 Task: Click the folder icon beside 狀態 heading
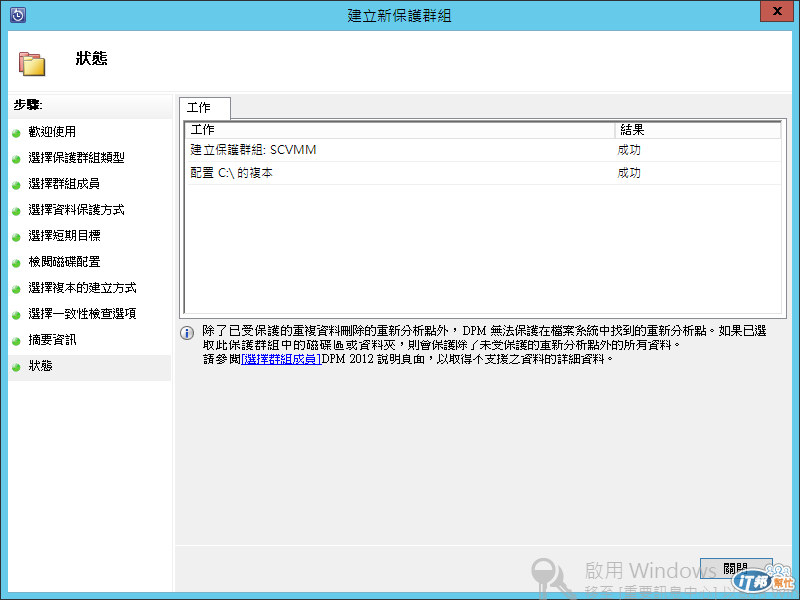32,64
